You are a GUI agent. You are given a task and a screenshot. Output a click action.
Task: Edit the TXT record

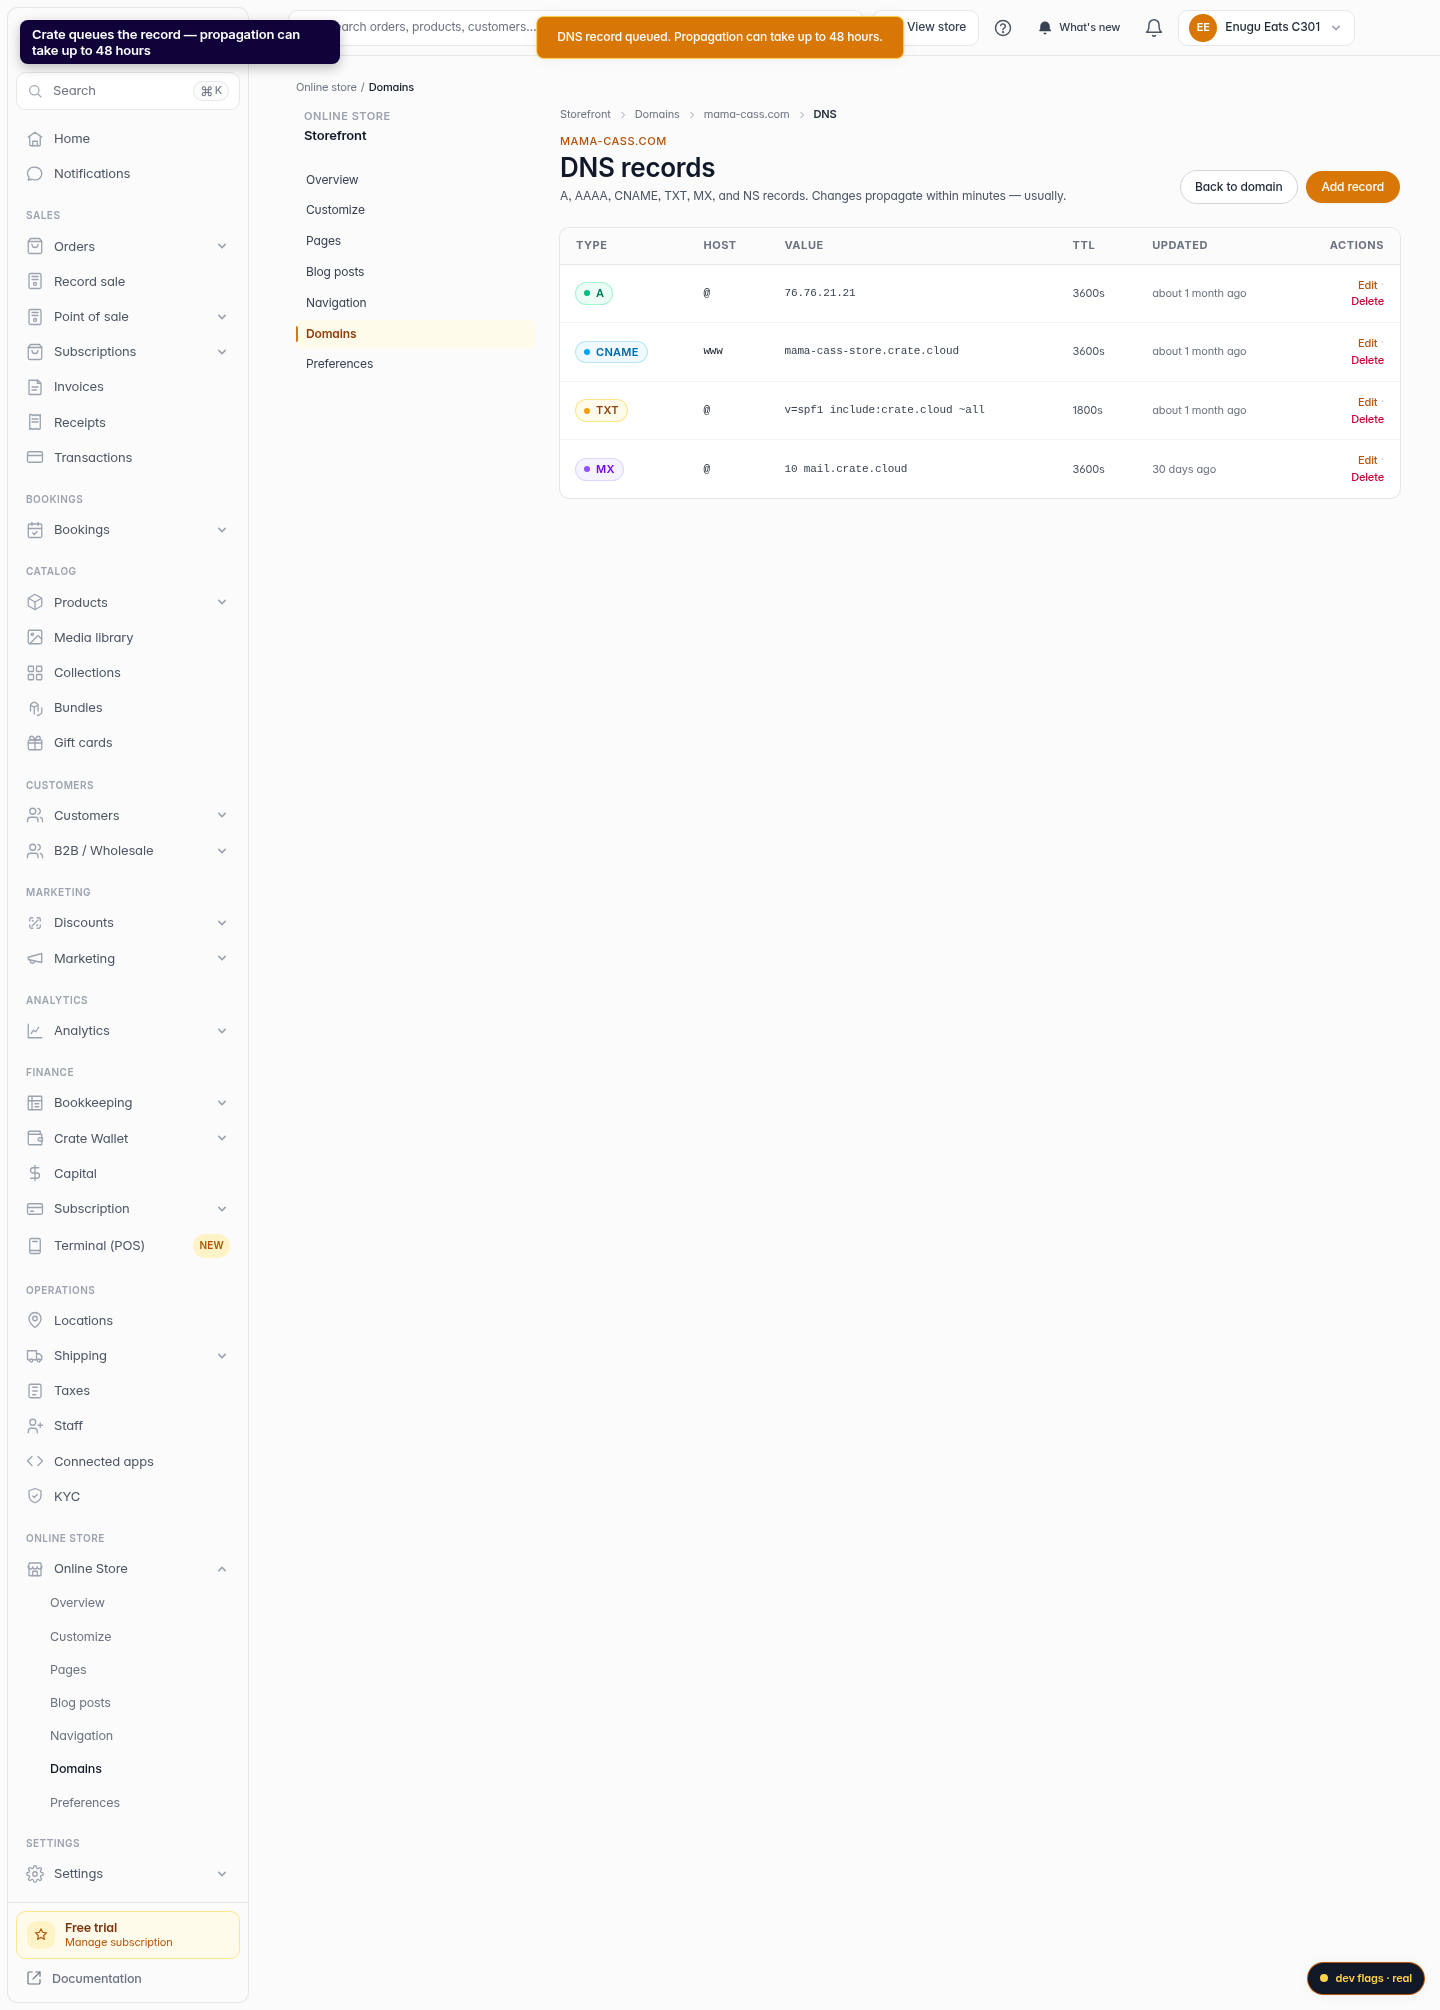1368,402
